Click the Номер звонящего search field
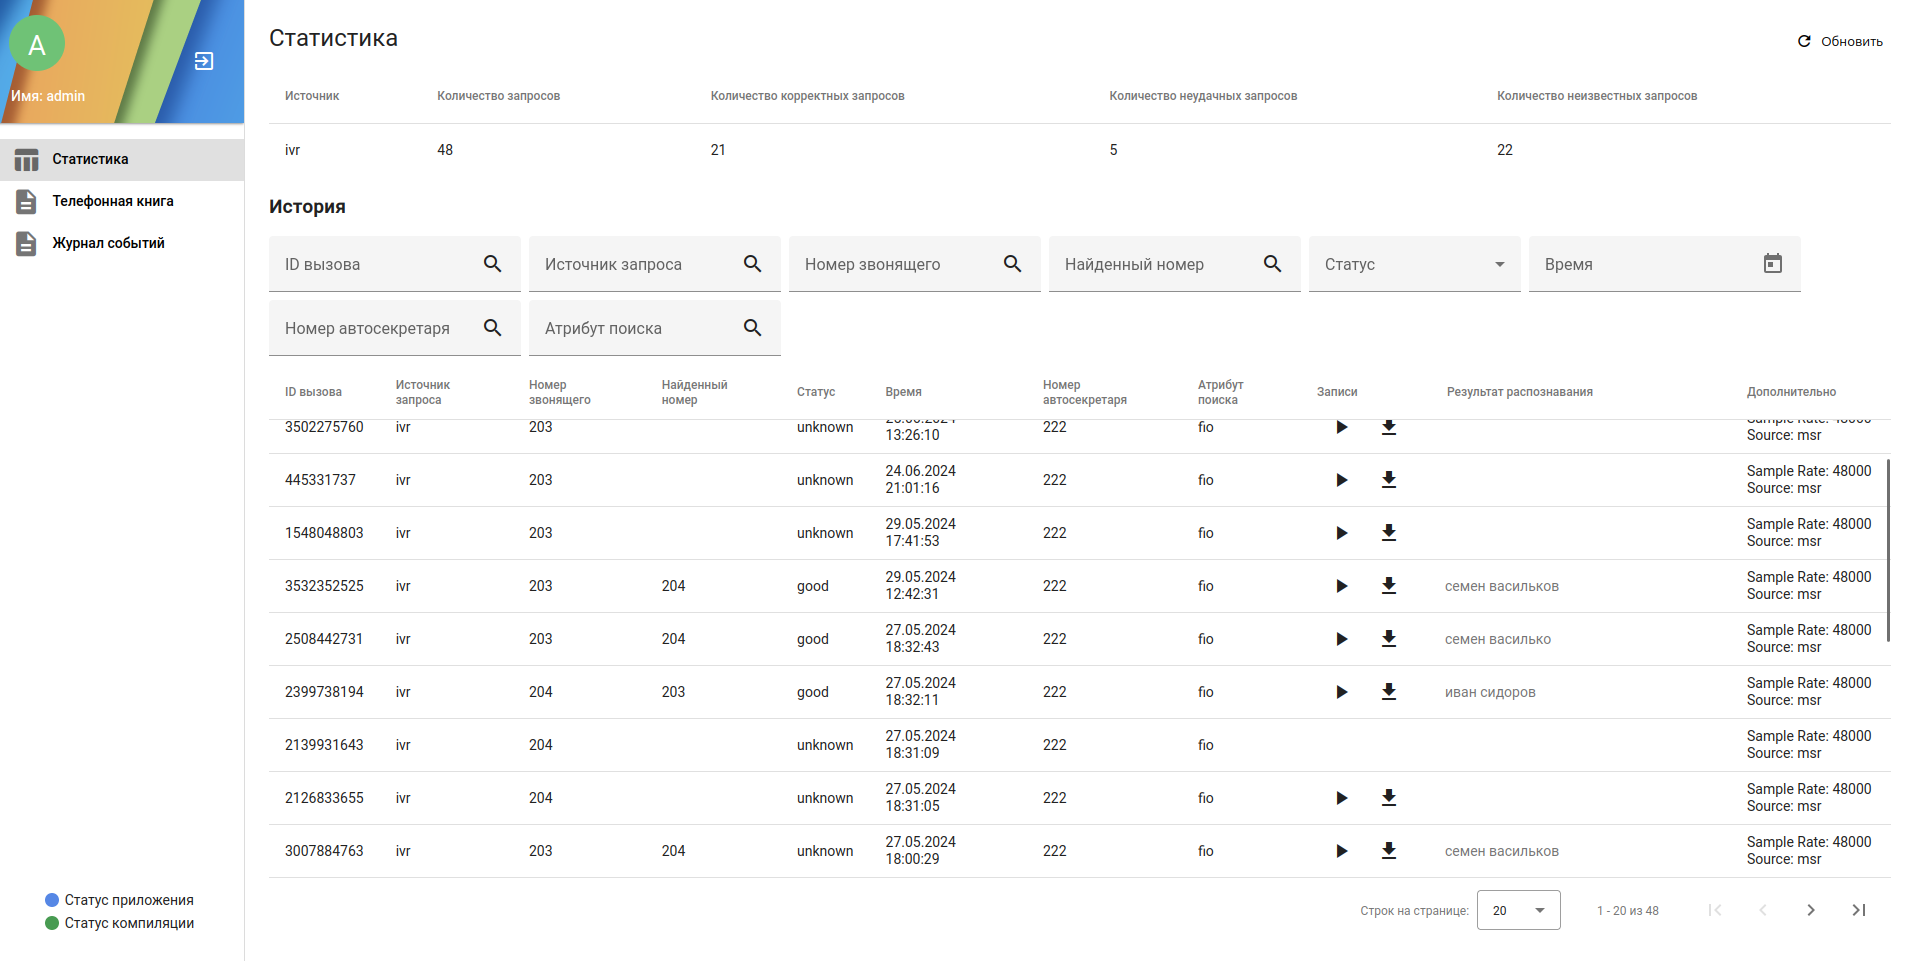Screen dimensions: 1913x961 tap(895, 264)
